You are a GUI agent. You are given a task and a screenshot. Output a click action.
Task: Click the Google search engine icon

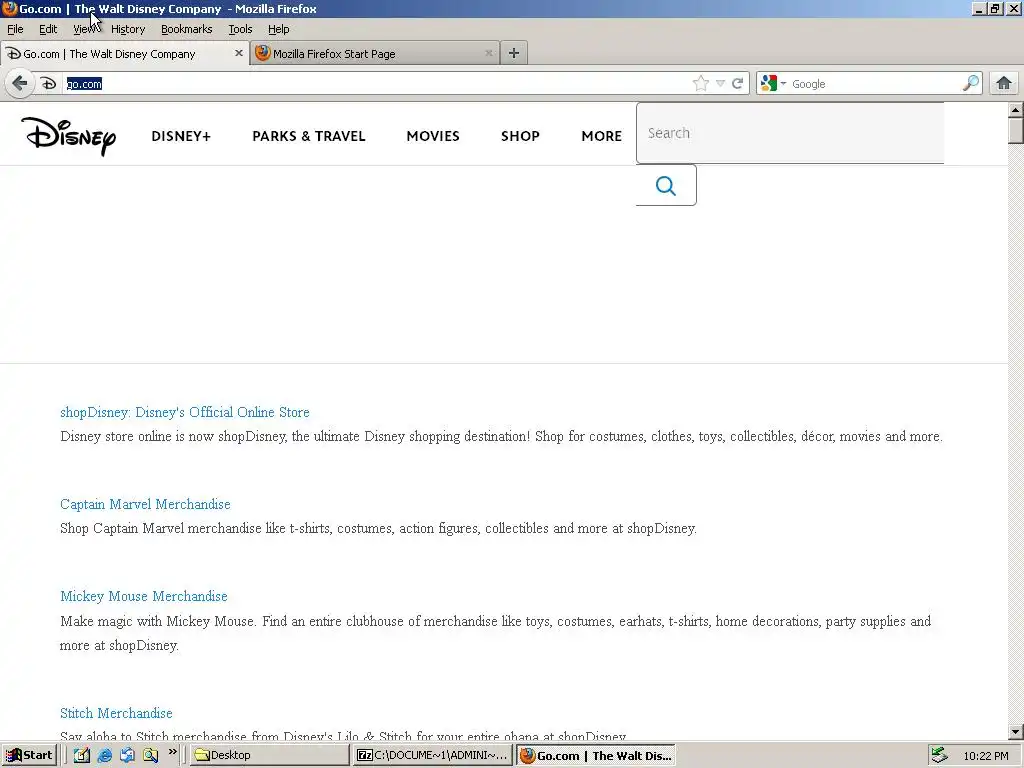pos(769,84)
